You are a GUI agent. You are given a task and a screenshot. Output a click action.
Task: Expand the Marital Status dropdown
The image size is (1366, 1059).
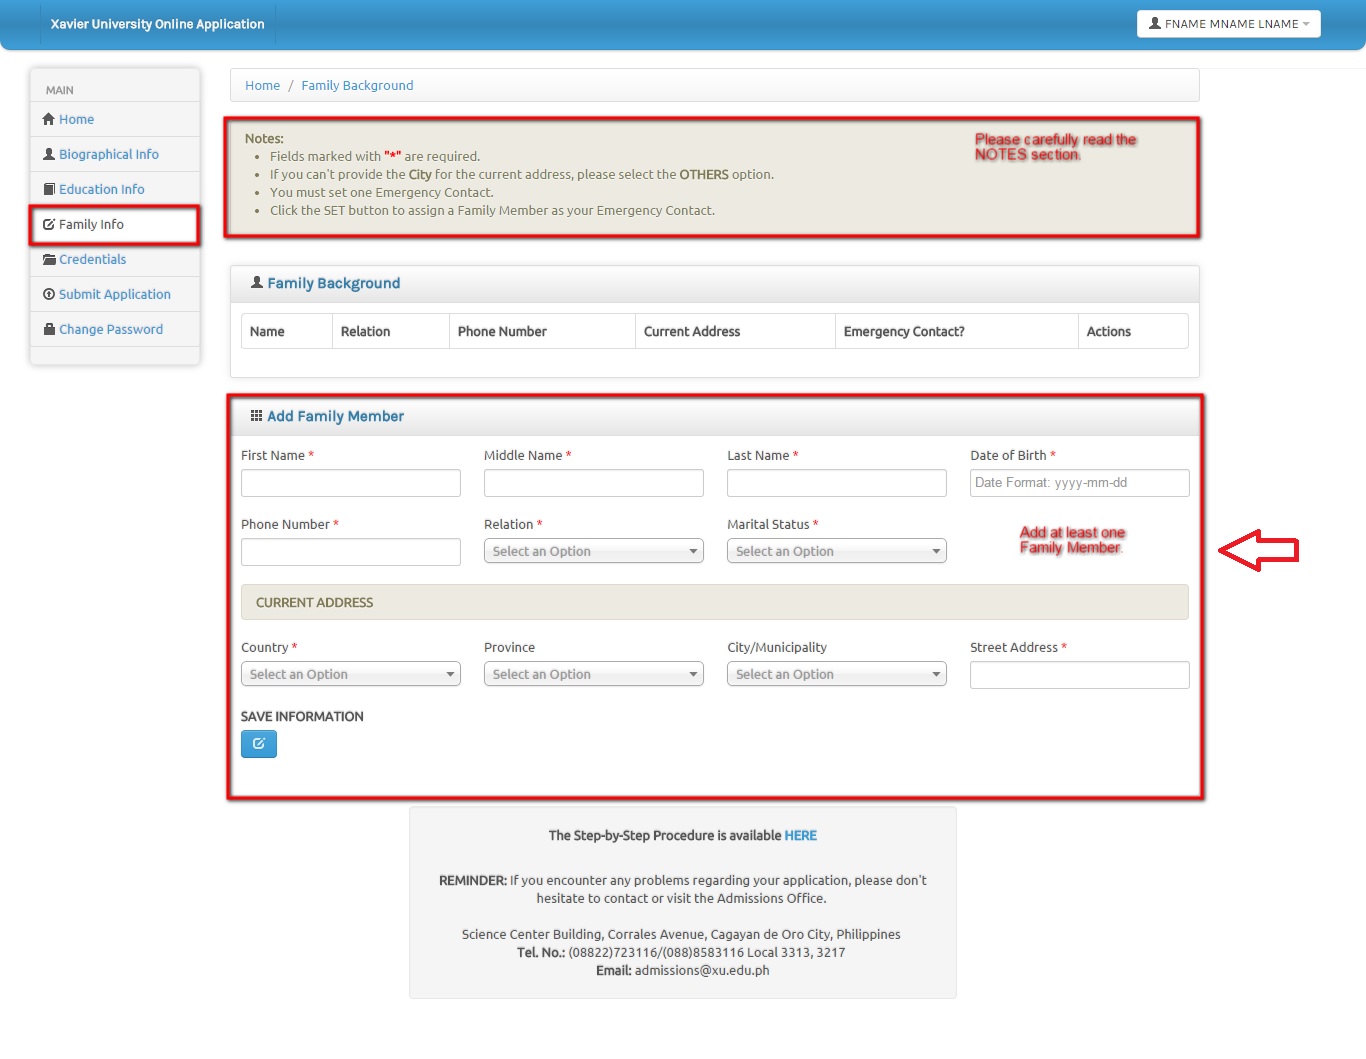pos(836,551)
